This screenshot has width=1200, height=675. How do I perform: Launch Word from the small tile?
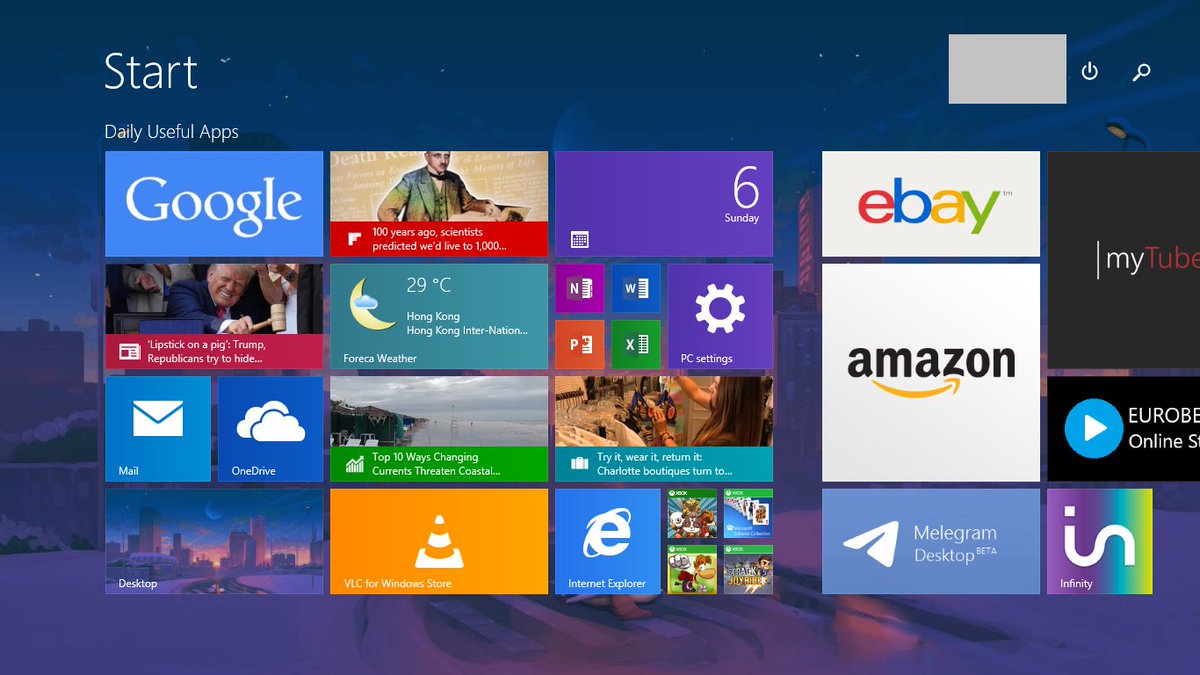coord(636,288)
